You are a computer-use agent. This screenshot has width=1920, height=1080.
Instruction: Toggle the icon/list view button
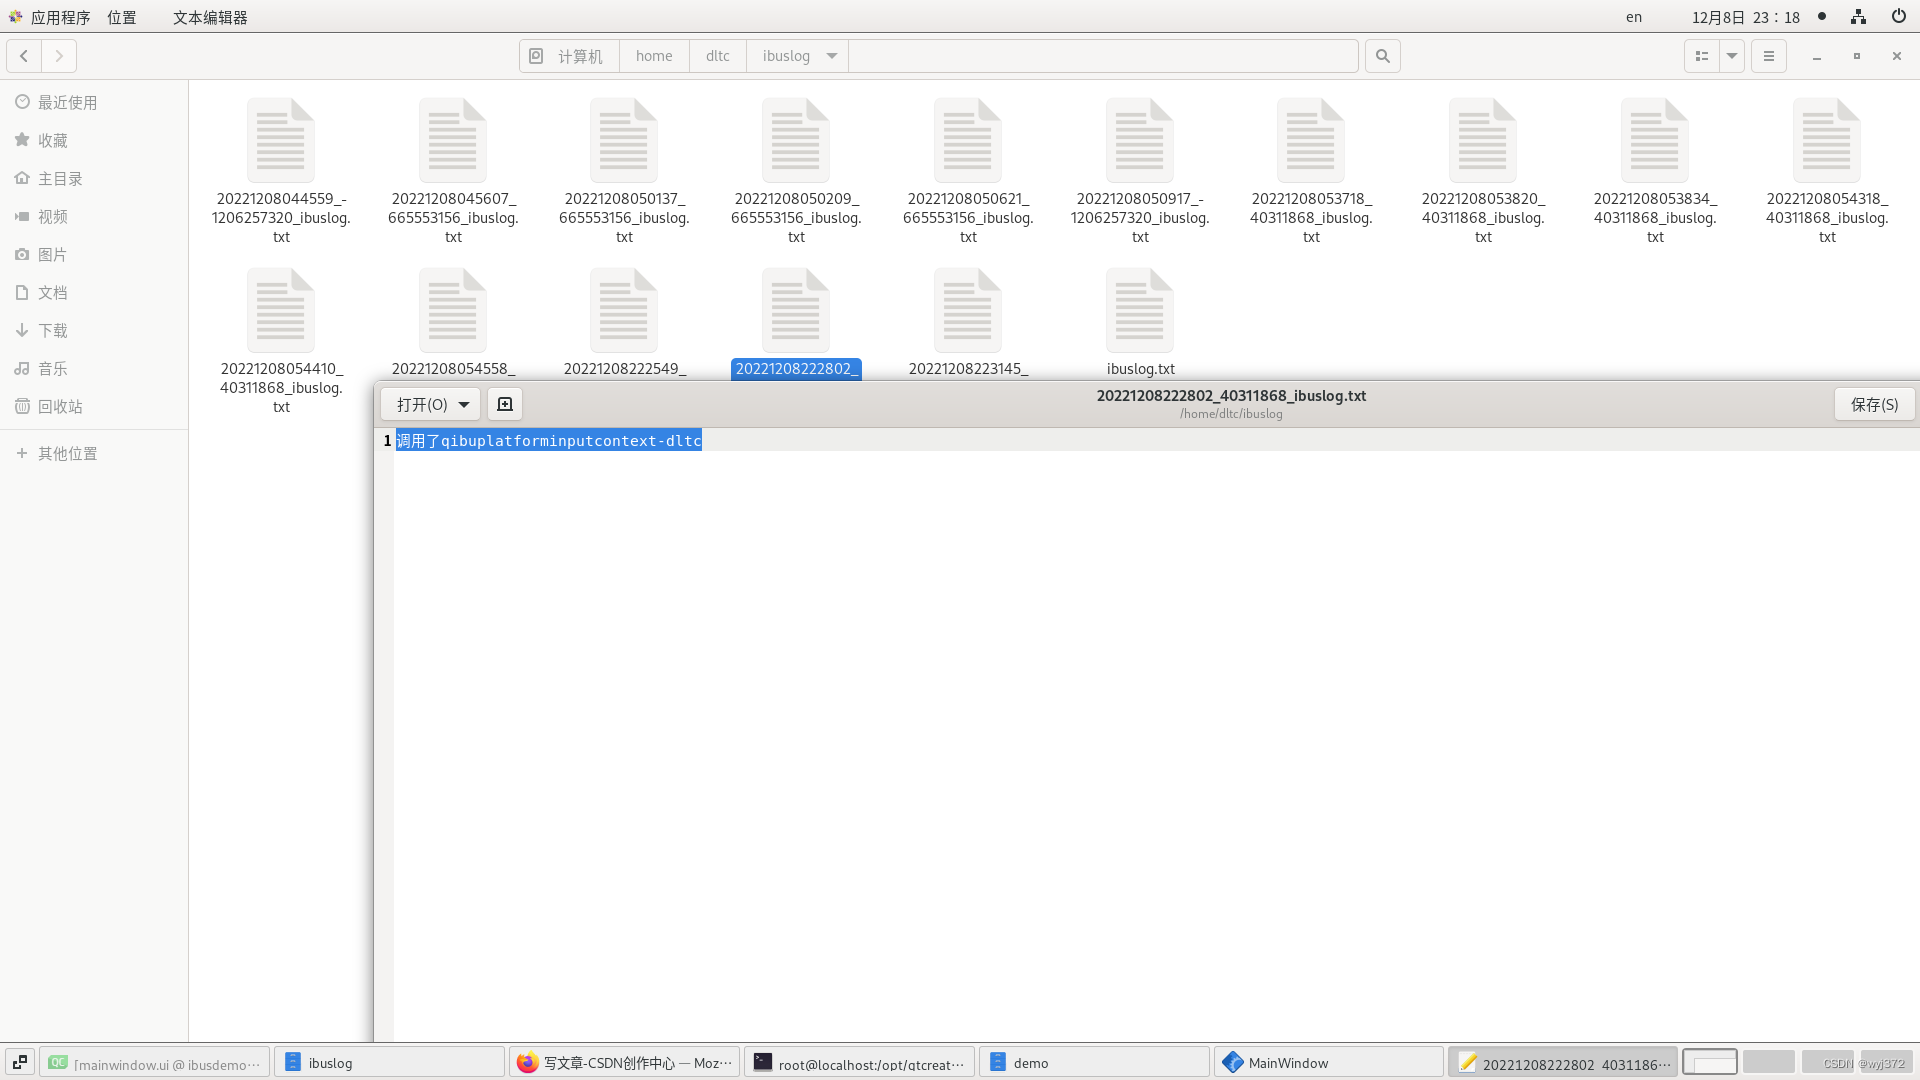point(1701,56)
